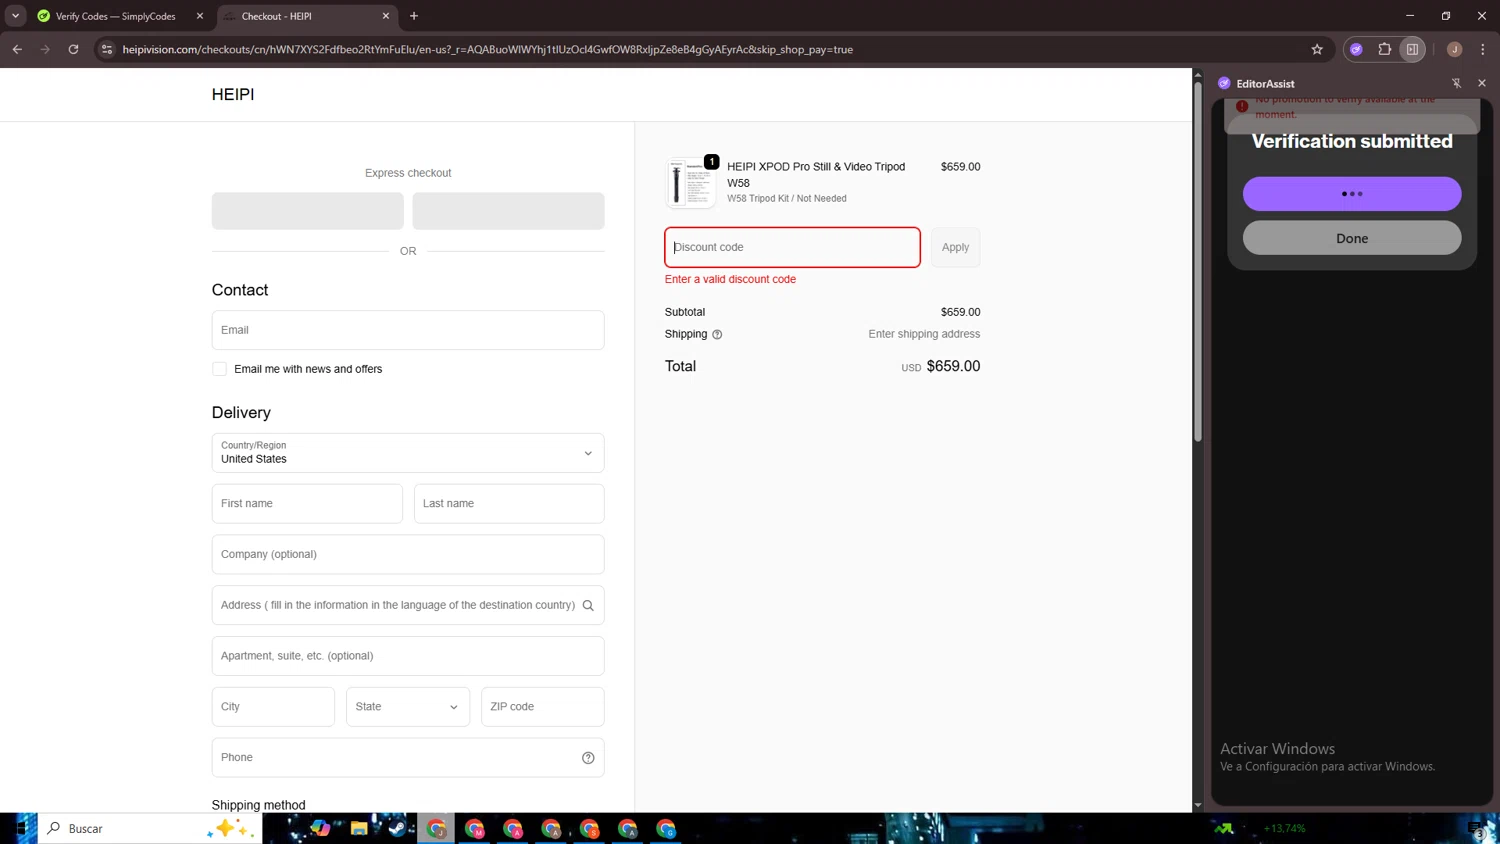This screenshot has width=1500, height=844.
Task: Click the "Enter a valid discount code" message
Action: click(730, 279)
